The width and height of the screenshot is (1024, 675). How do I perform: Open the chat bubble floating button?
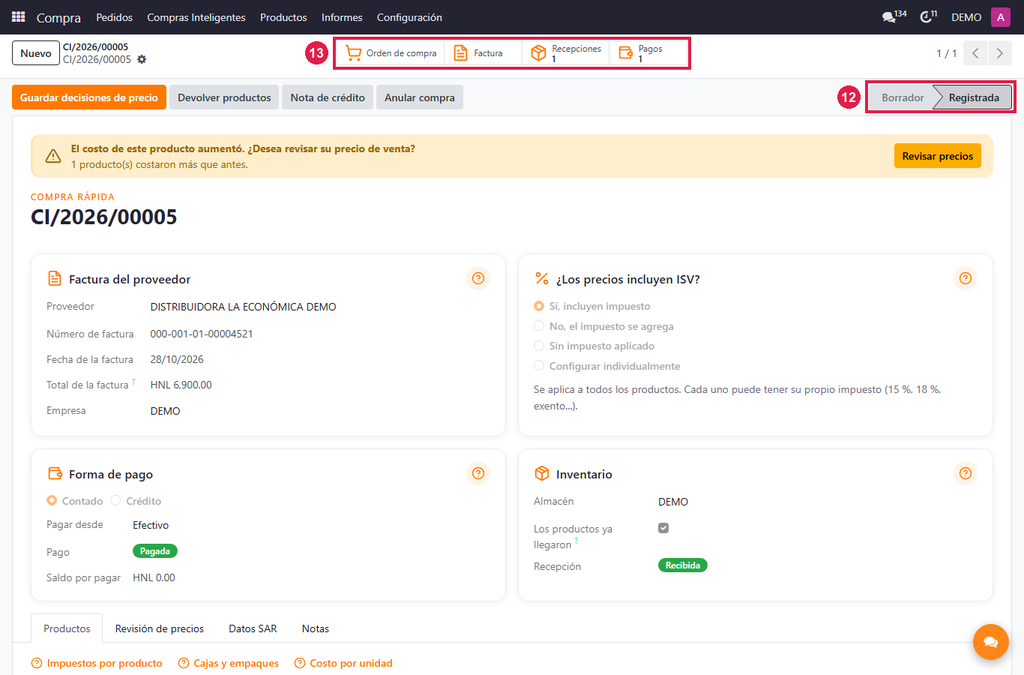991,642
